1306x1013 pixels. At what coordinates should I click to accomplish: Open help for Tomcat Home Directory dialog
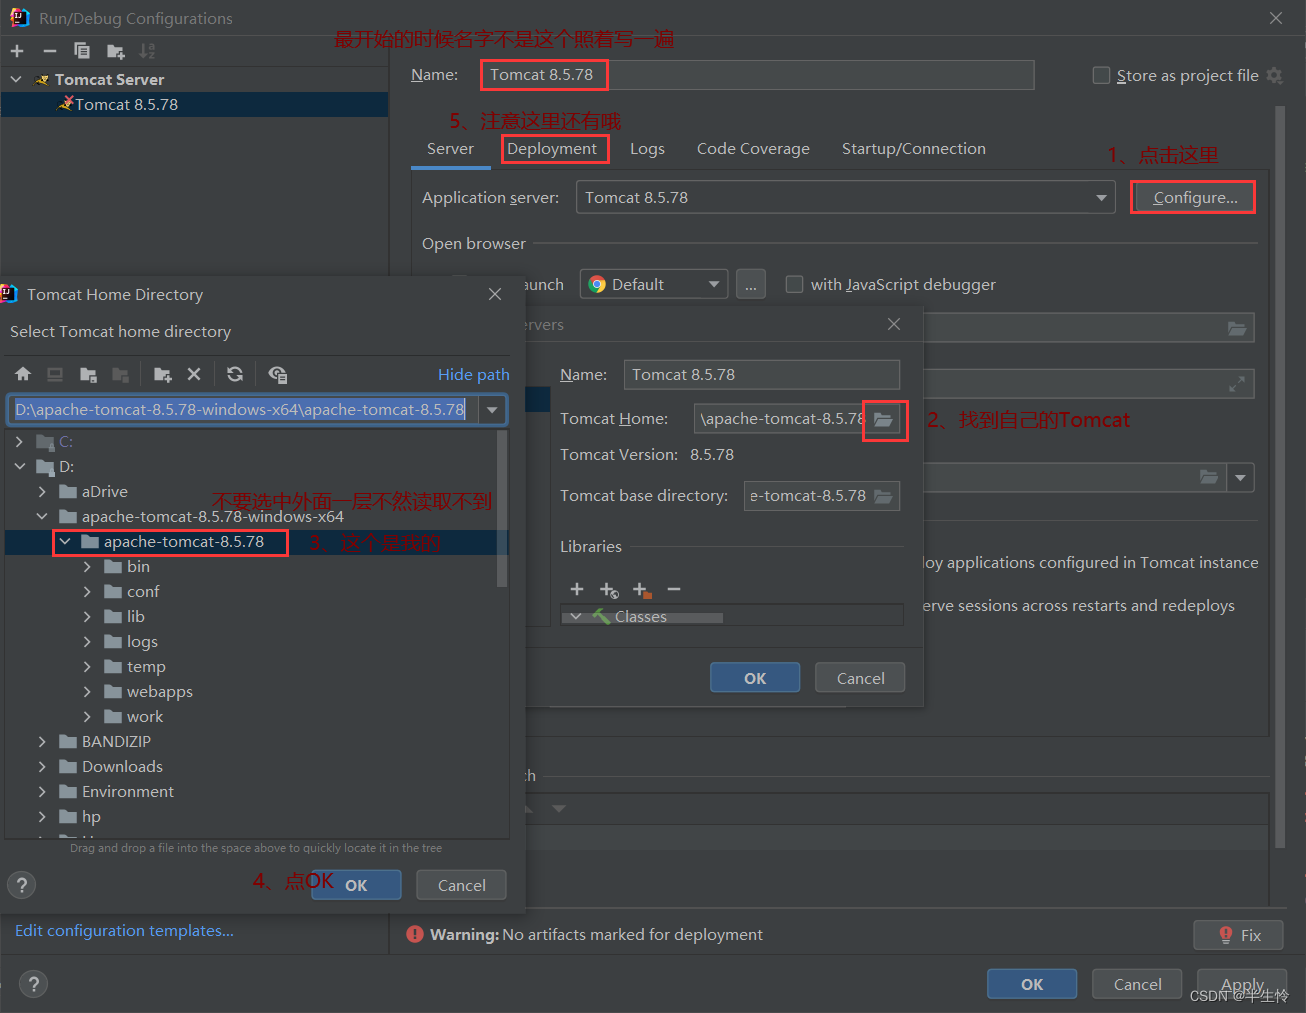(21, 885)
